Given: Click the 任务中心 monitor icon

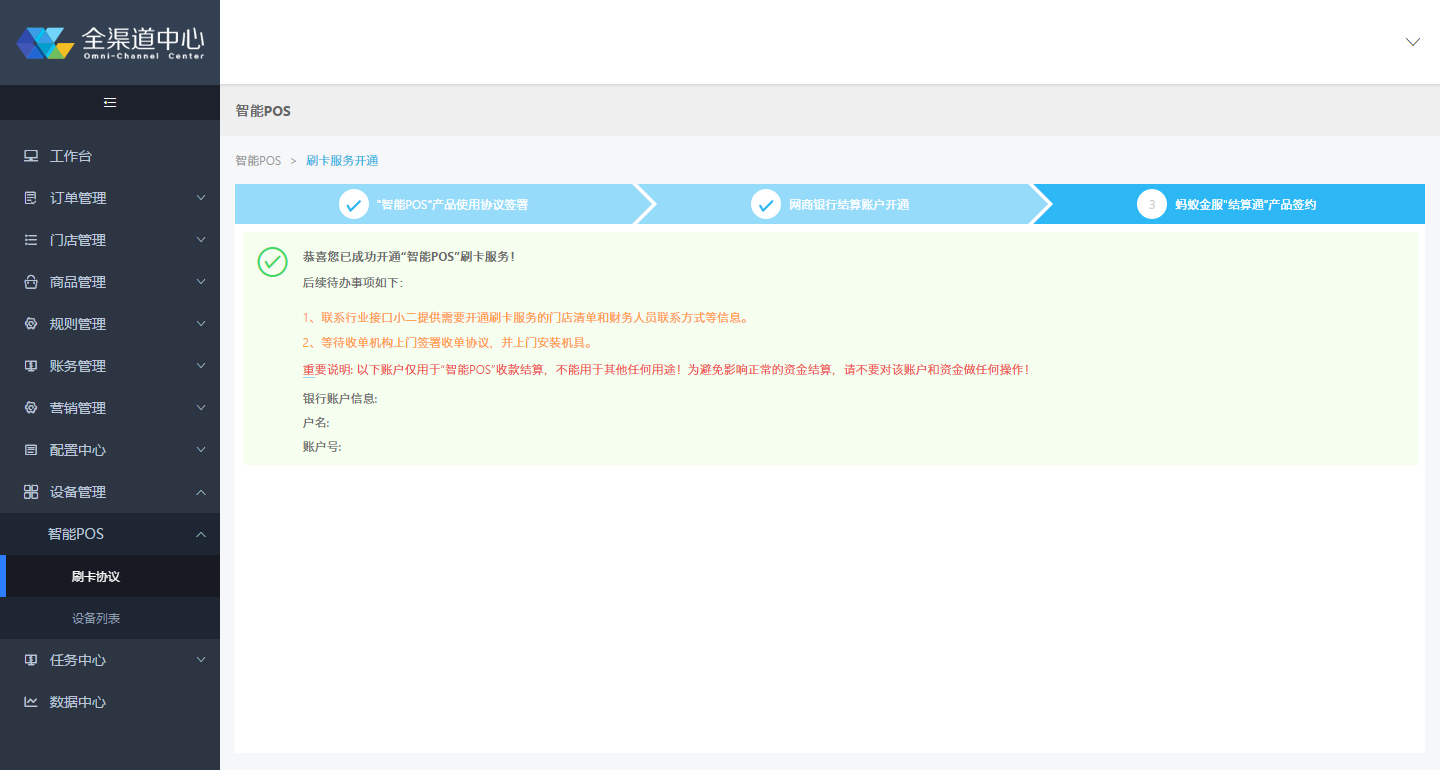Looking at the screenshot, I should [31, 660].
